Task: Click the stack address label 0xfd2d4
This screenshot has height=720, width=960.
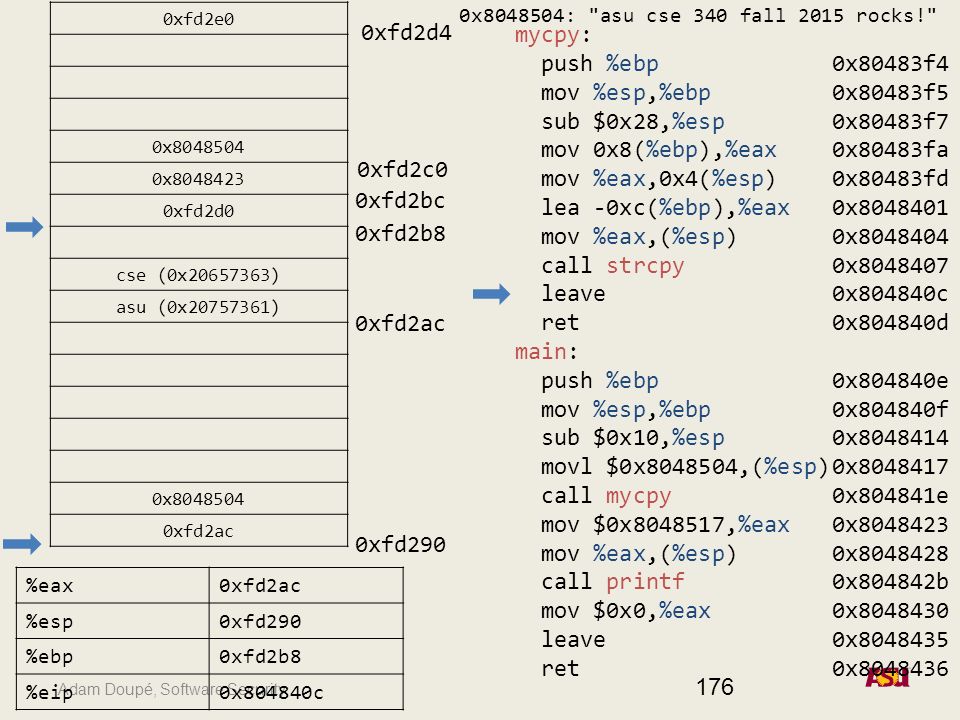Action: (x=406, y=32)
